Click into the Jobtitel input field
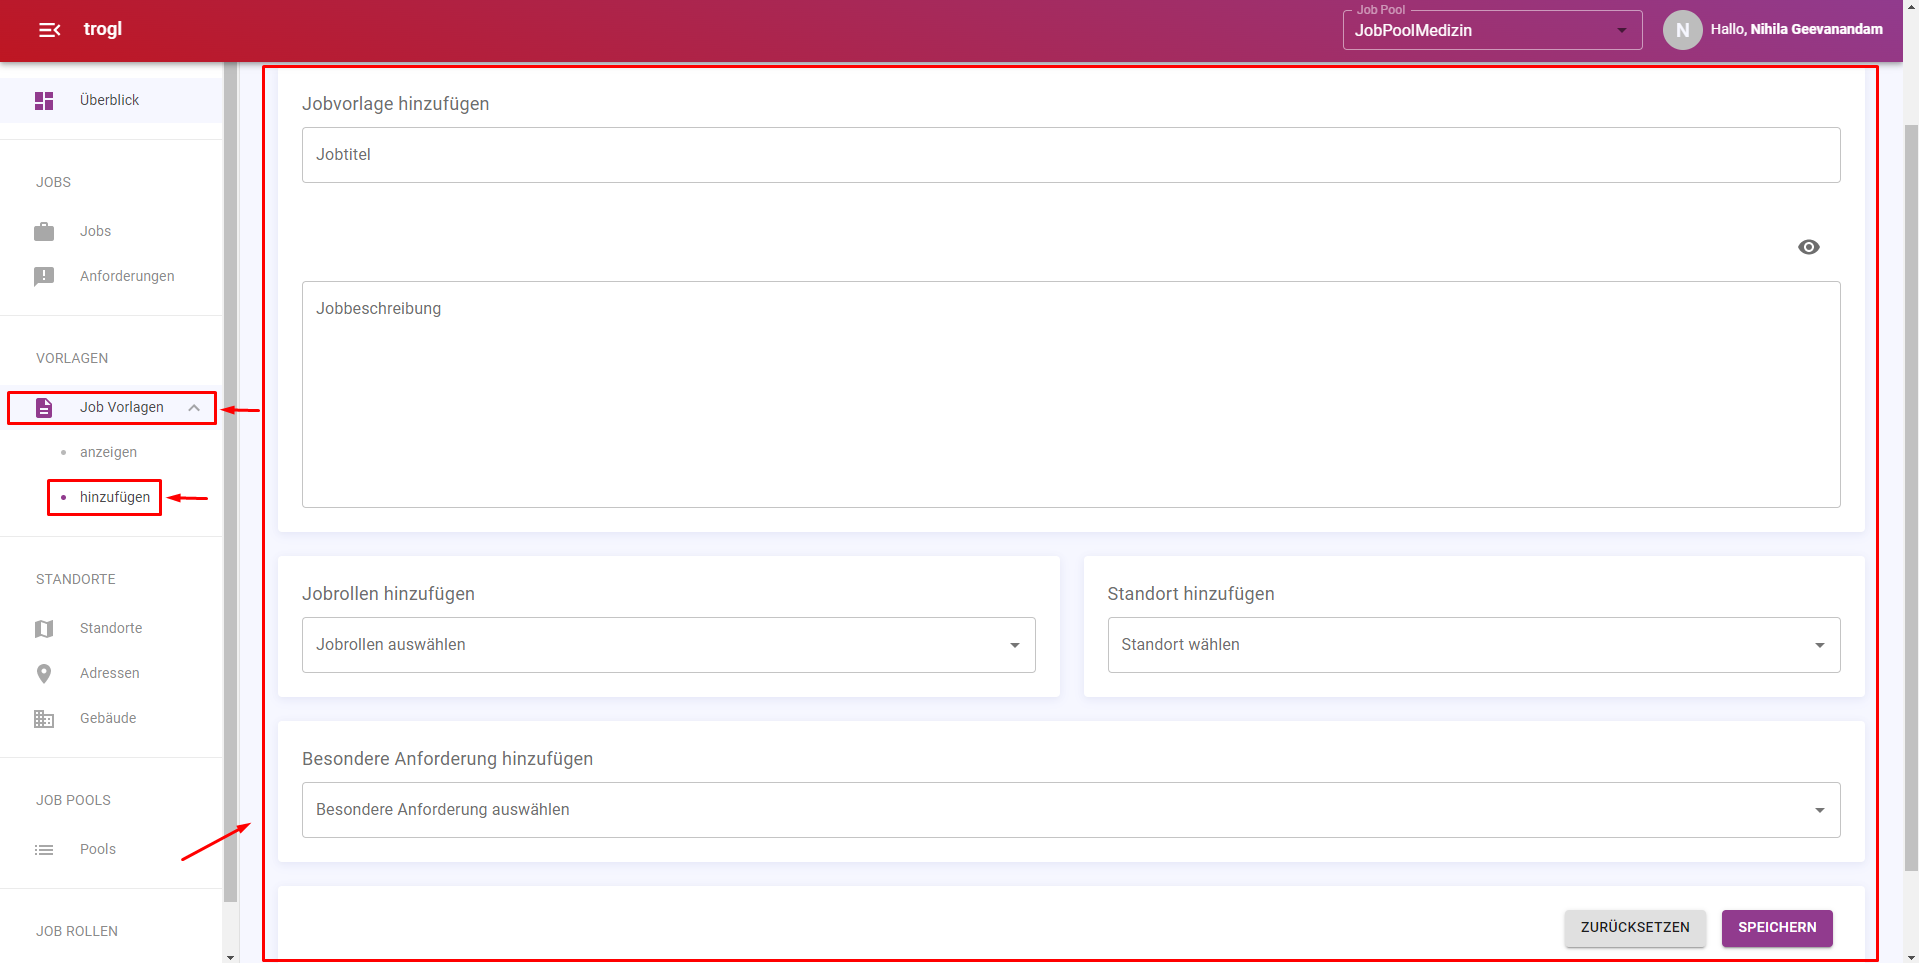 pos(1070,155)
